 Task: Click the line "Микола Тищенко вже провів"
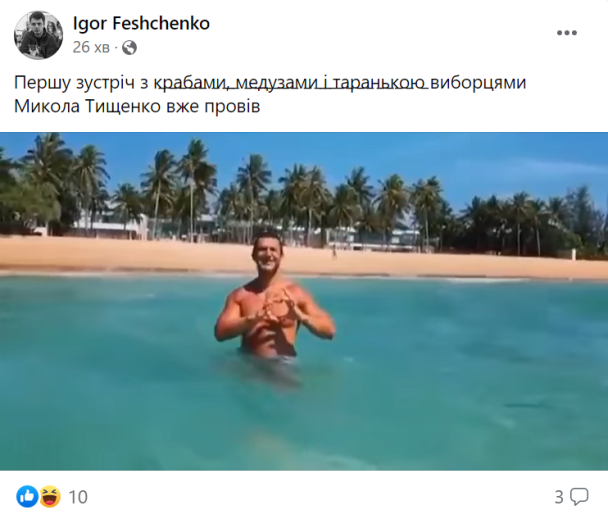coord(137,106)
